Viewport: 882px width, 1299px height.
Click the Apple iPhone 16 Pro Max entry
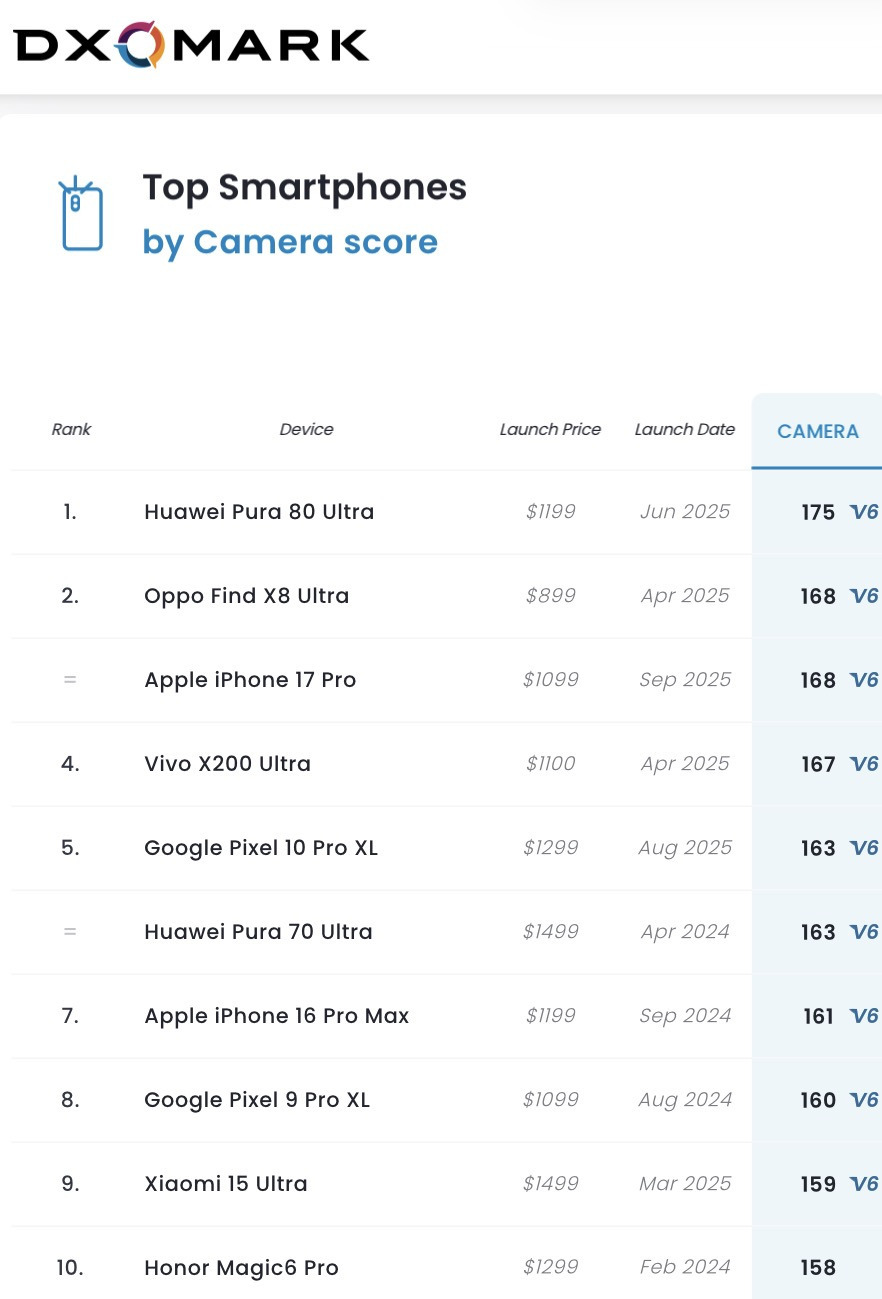[x=276, y=1016]
